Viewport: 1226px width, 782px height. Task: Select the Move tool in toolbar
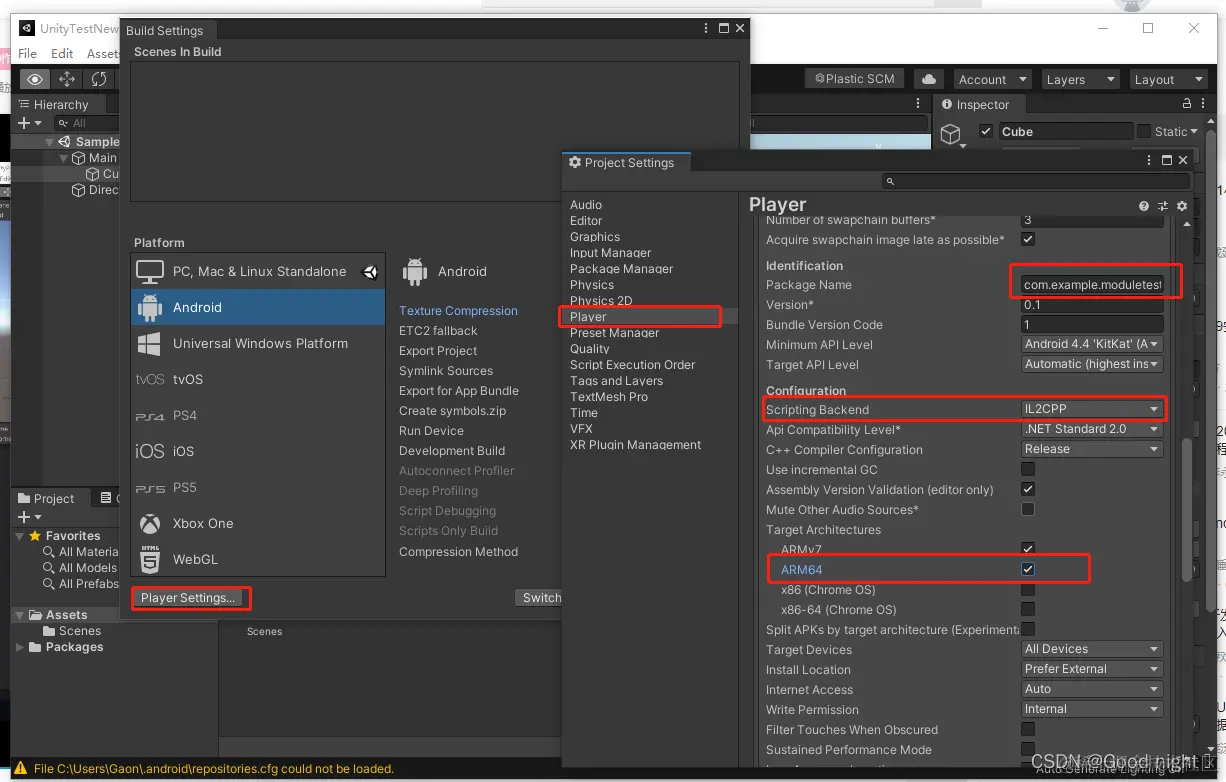click(67, 79)
